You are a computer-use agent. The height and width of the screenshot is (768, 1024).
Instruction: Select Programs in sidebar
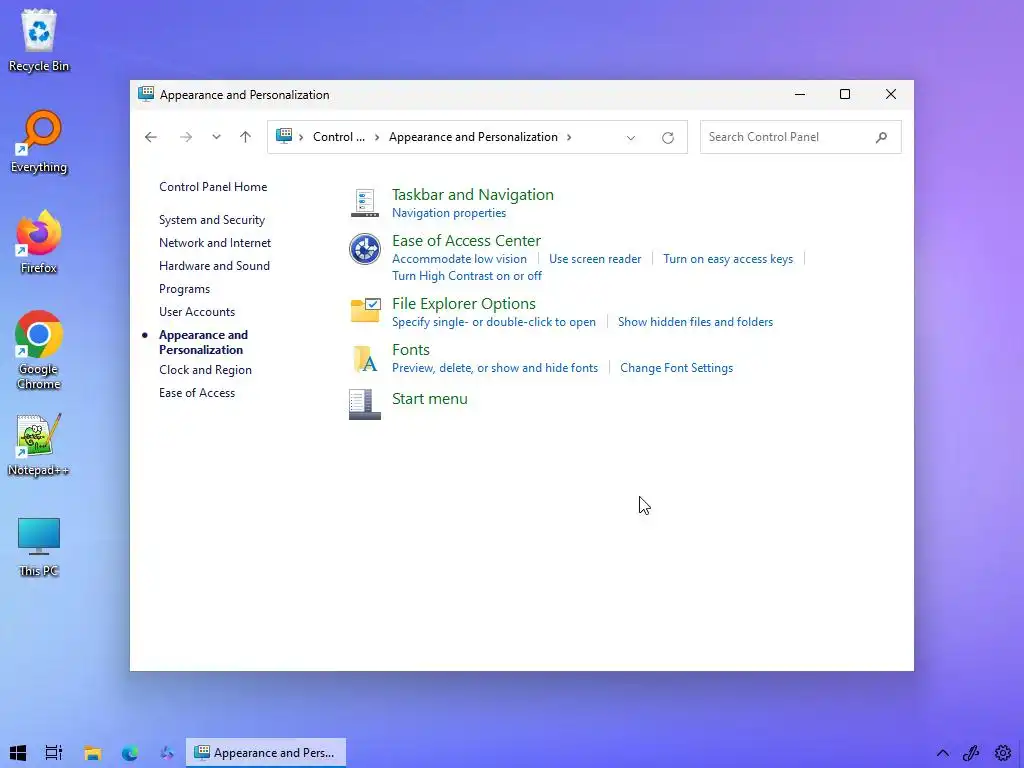coord(185,289)
